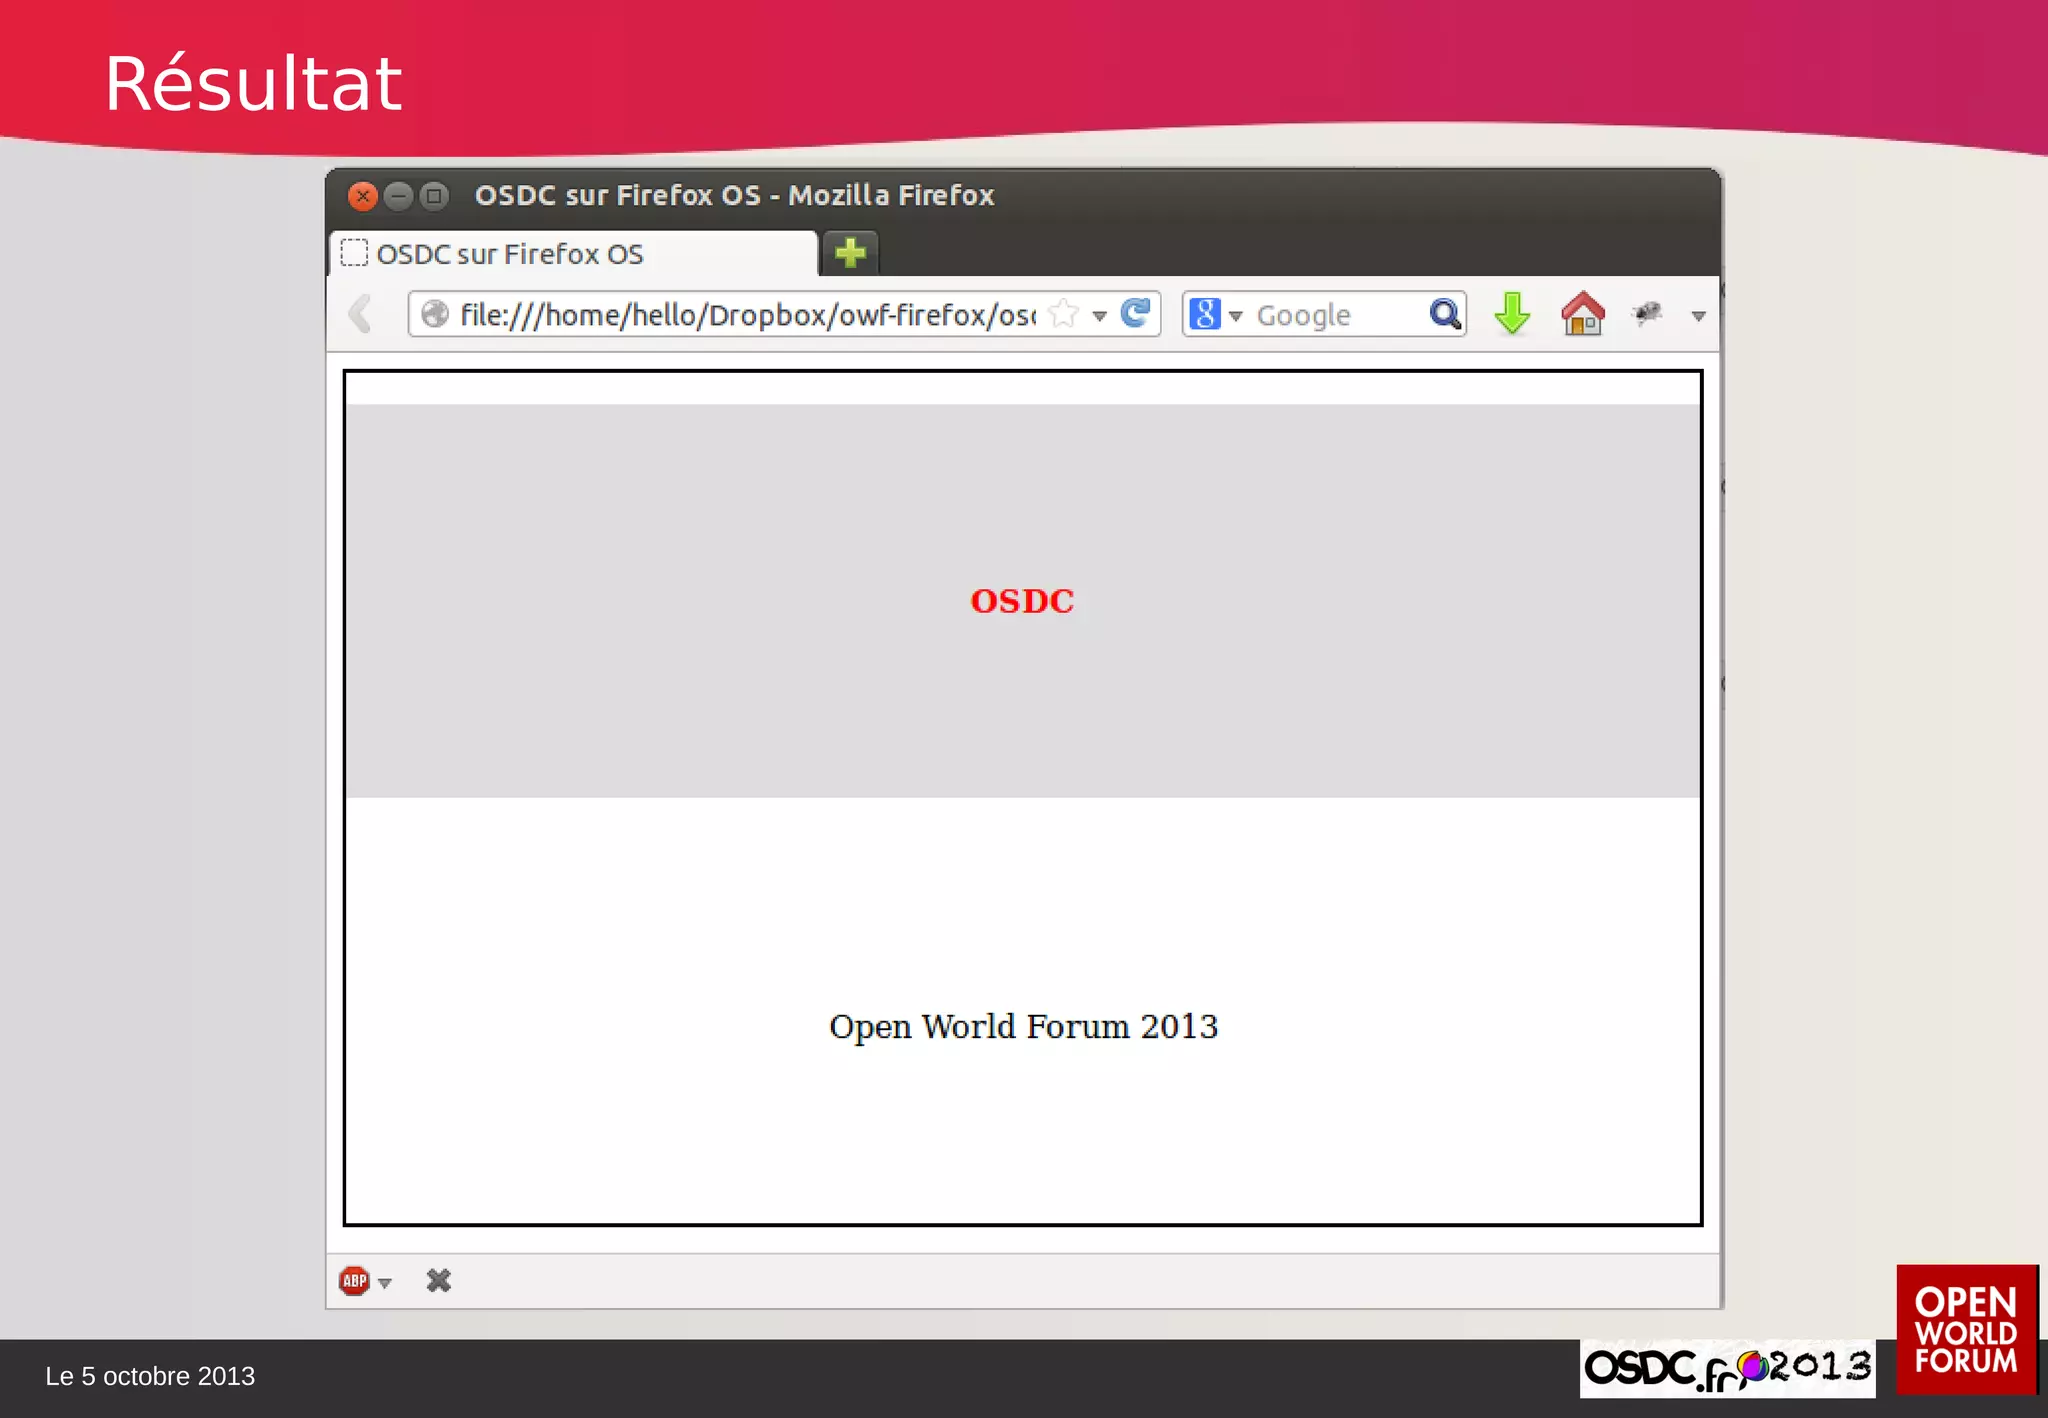Click the bug-shaped toolbar add-on icon

point(1647,314)
